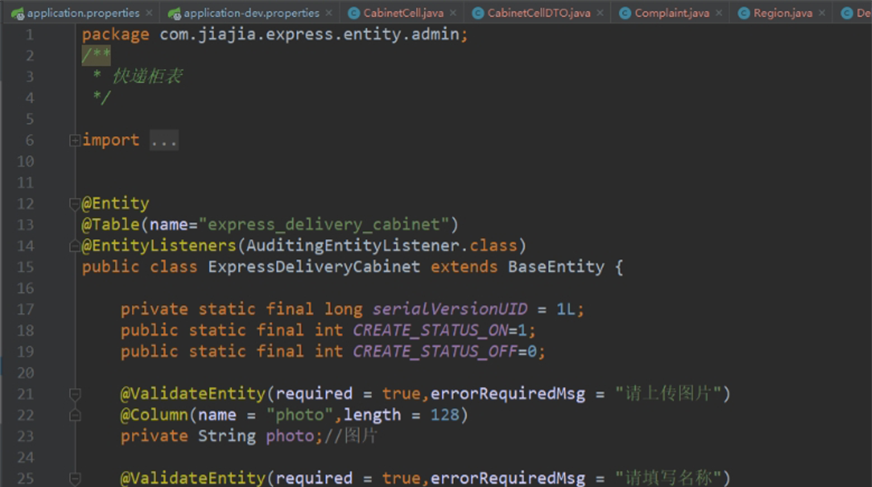The width and height of the screenshot is (872, 487).
Task: Click the class icon on CabinetCell.java tab
Action: 354,13
